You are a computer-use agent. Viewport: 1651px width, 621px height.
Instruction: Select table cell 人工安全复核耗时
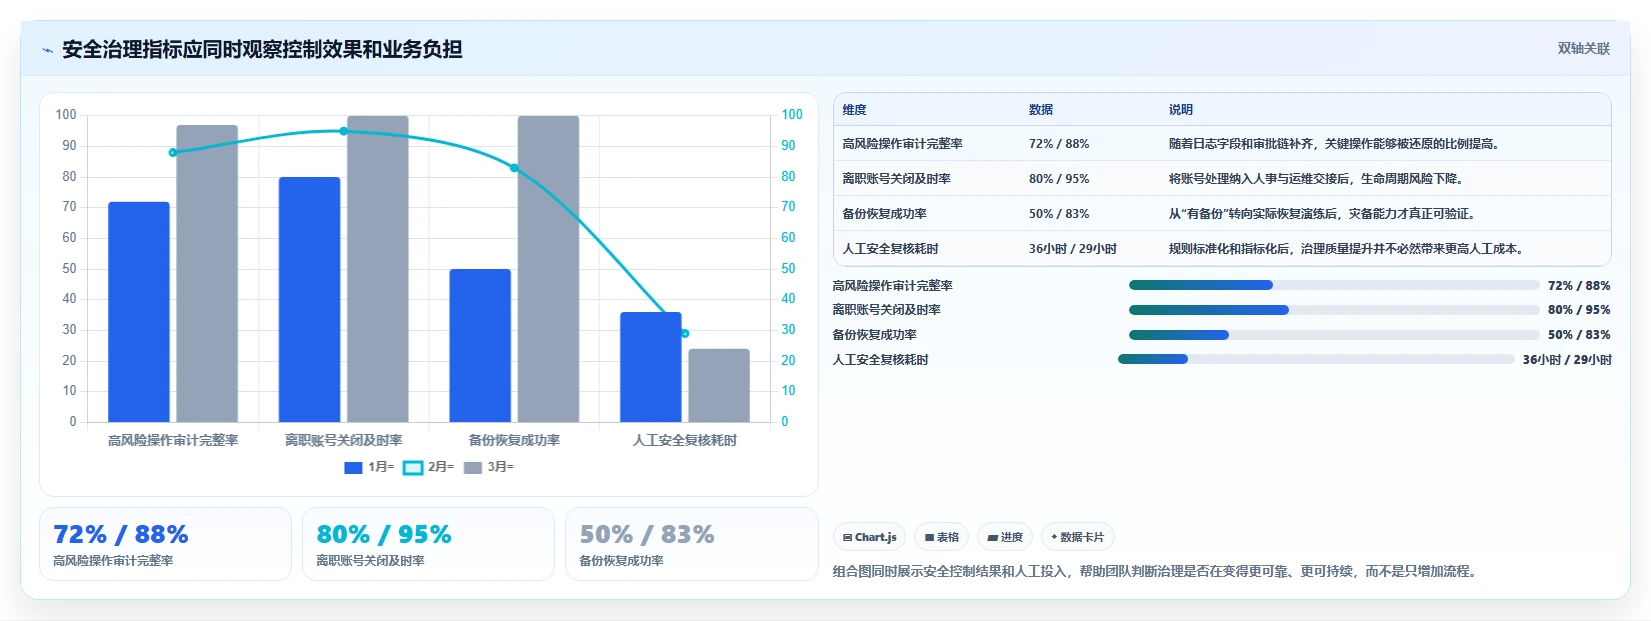890,249
